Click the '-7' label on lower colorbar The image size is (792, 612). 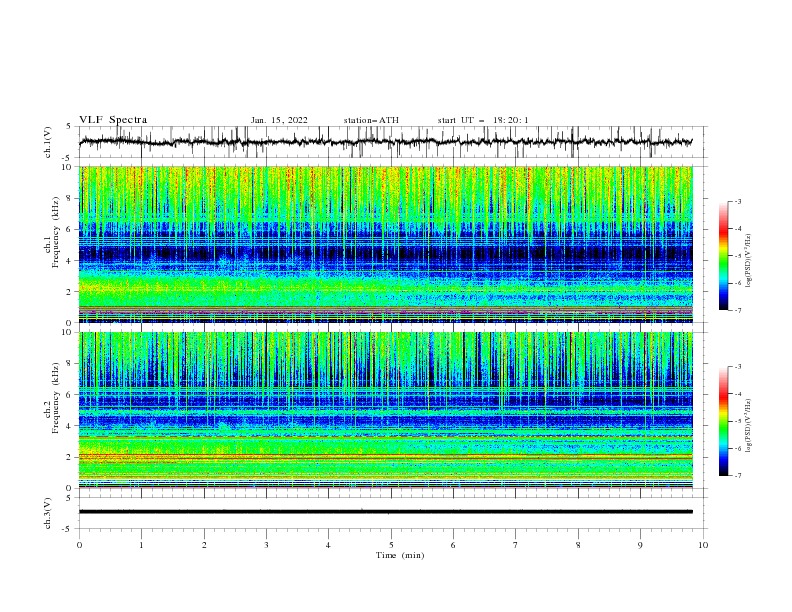(x=737, y=475)
